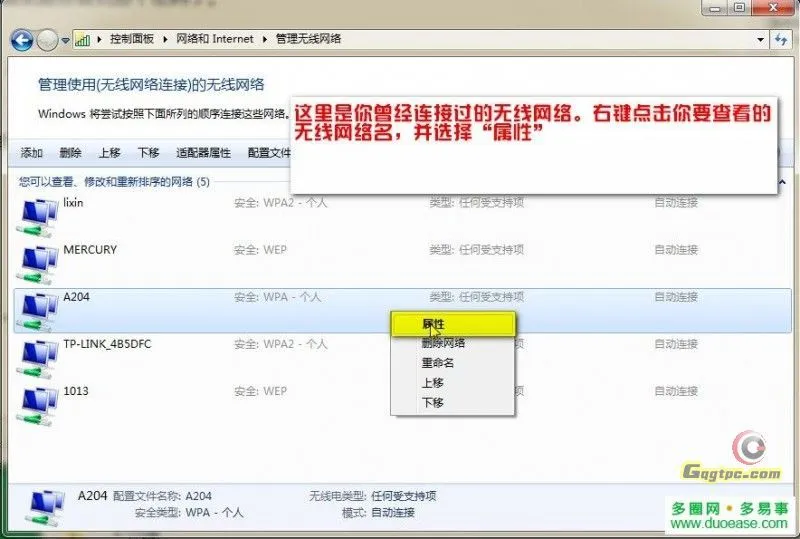Screen dimensions: 800x539
Task: Click 模式: 自动连接 in details pane
Action: point(378,512)
